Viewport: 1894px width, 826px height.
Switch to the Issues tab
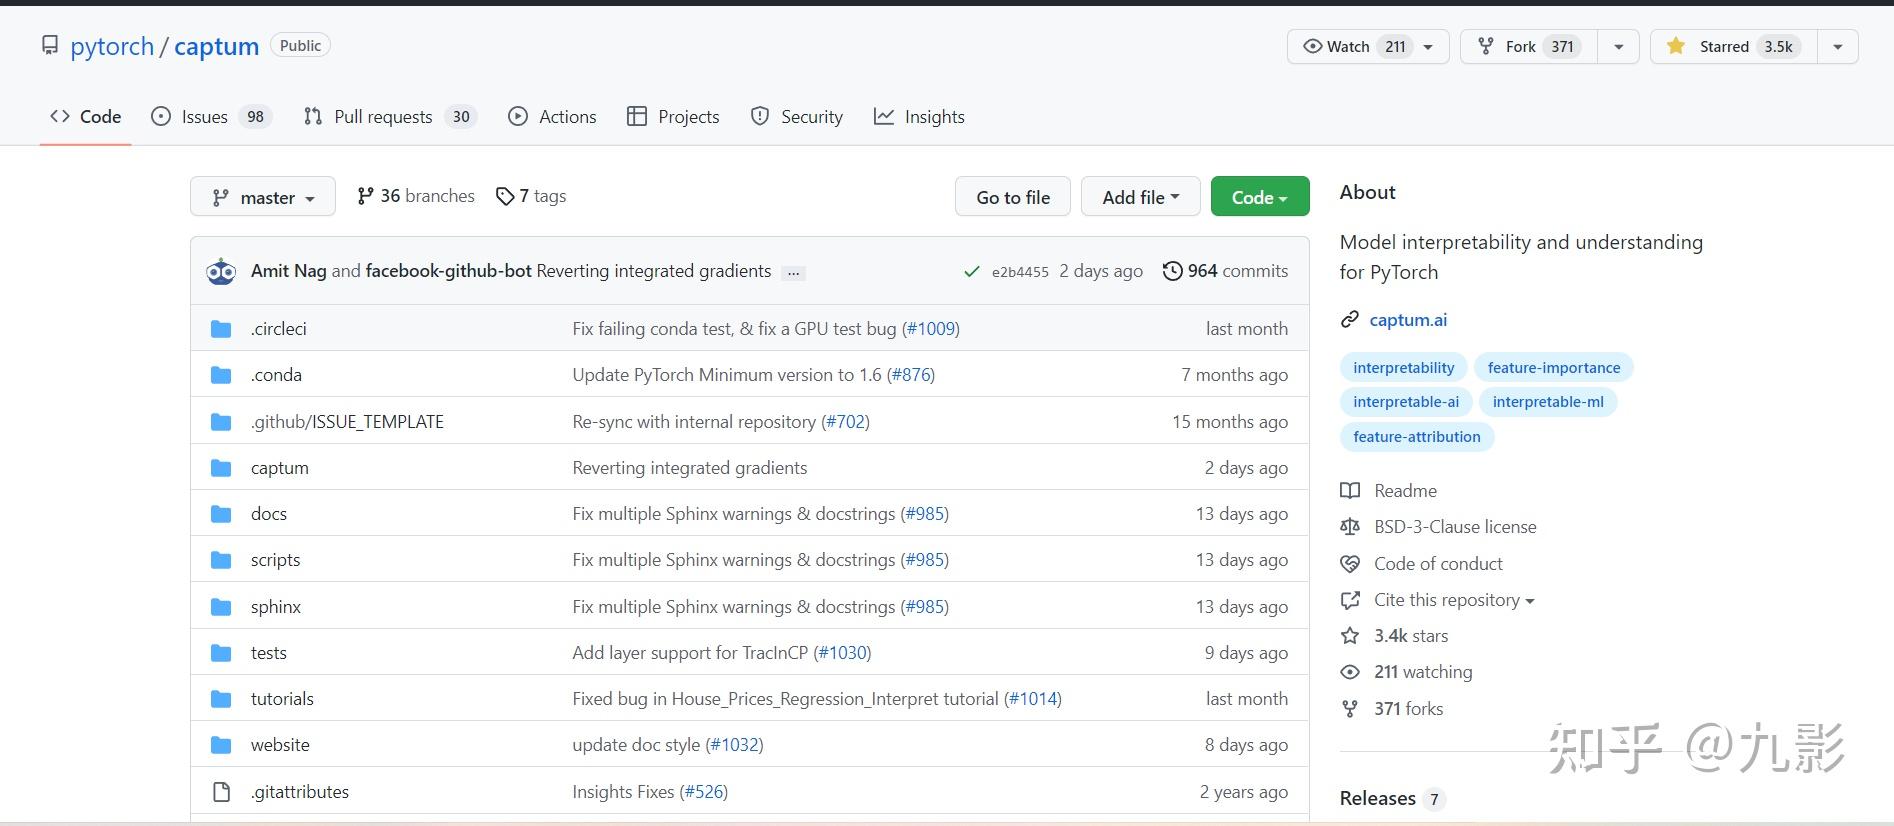pyautogui.click(x=211, y=117)
